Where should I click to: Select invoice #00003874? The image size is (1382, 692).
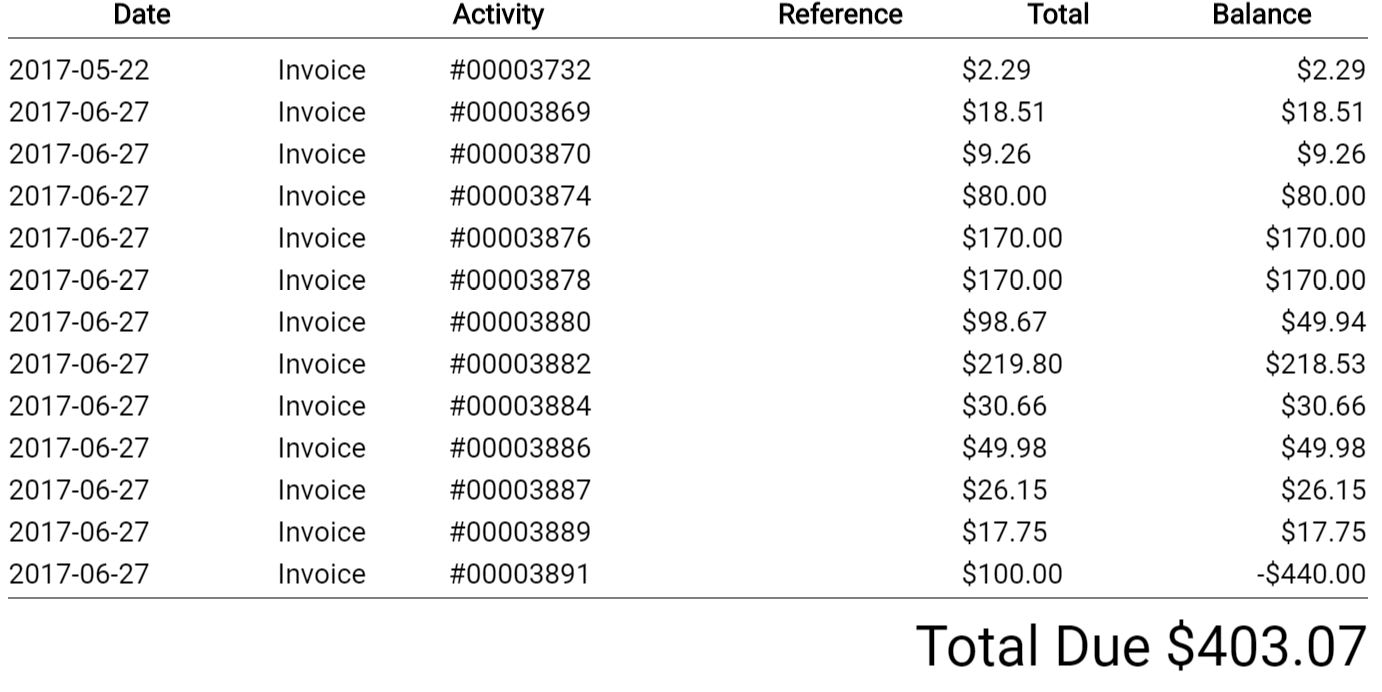(520, 196)
